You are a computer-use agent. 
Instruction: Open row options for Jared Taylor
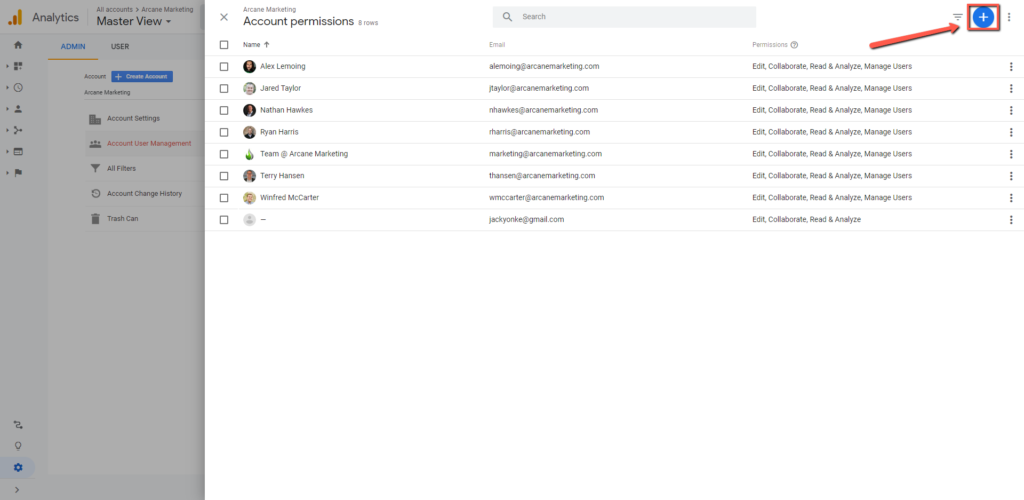(x=1011, y=88)
